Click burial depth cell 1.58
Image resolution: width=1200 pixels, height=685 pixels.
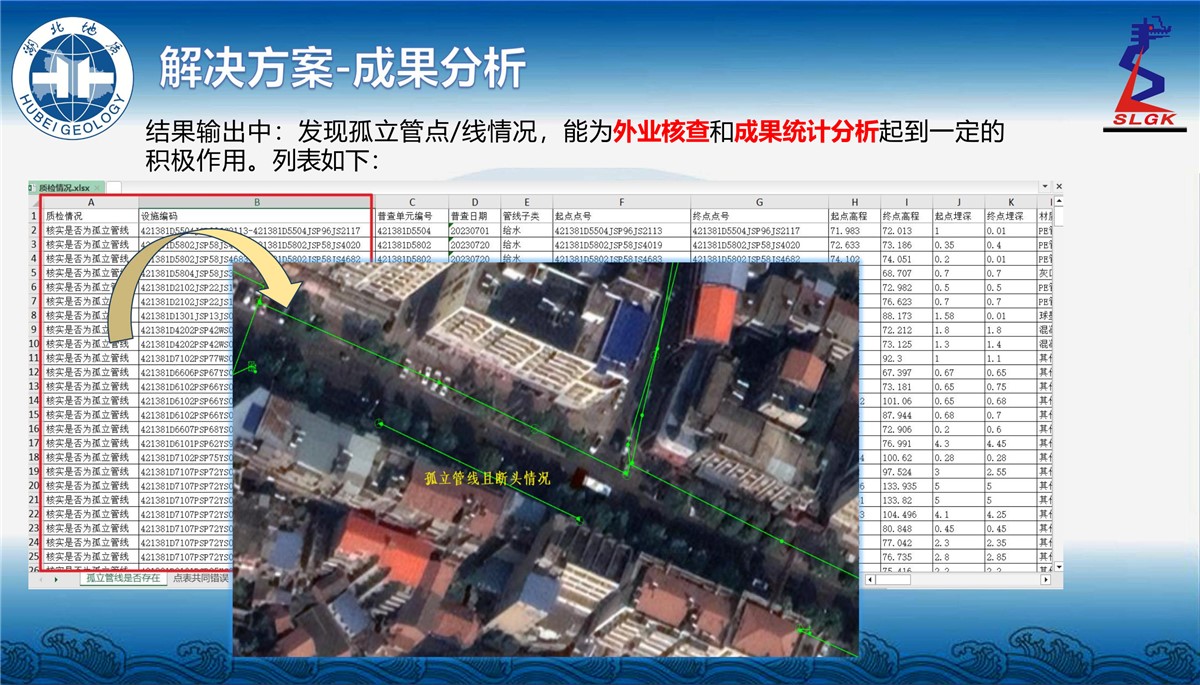pos(958,315)
